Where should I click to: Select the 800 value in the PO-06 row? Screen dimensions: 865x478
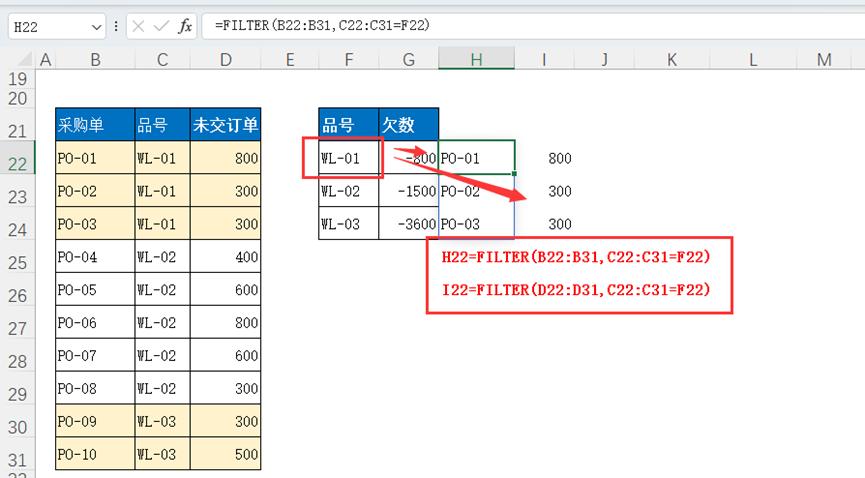click(x=226, y=322)
